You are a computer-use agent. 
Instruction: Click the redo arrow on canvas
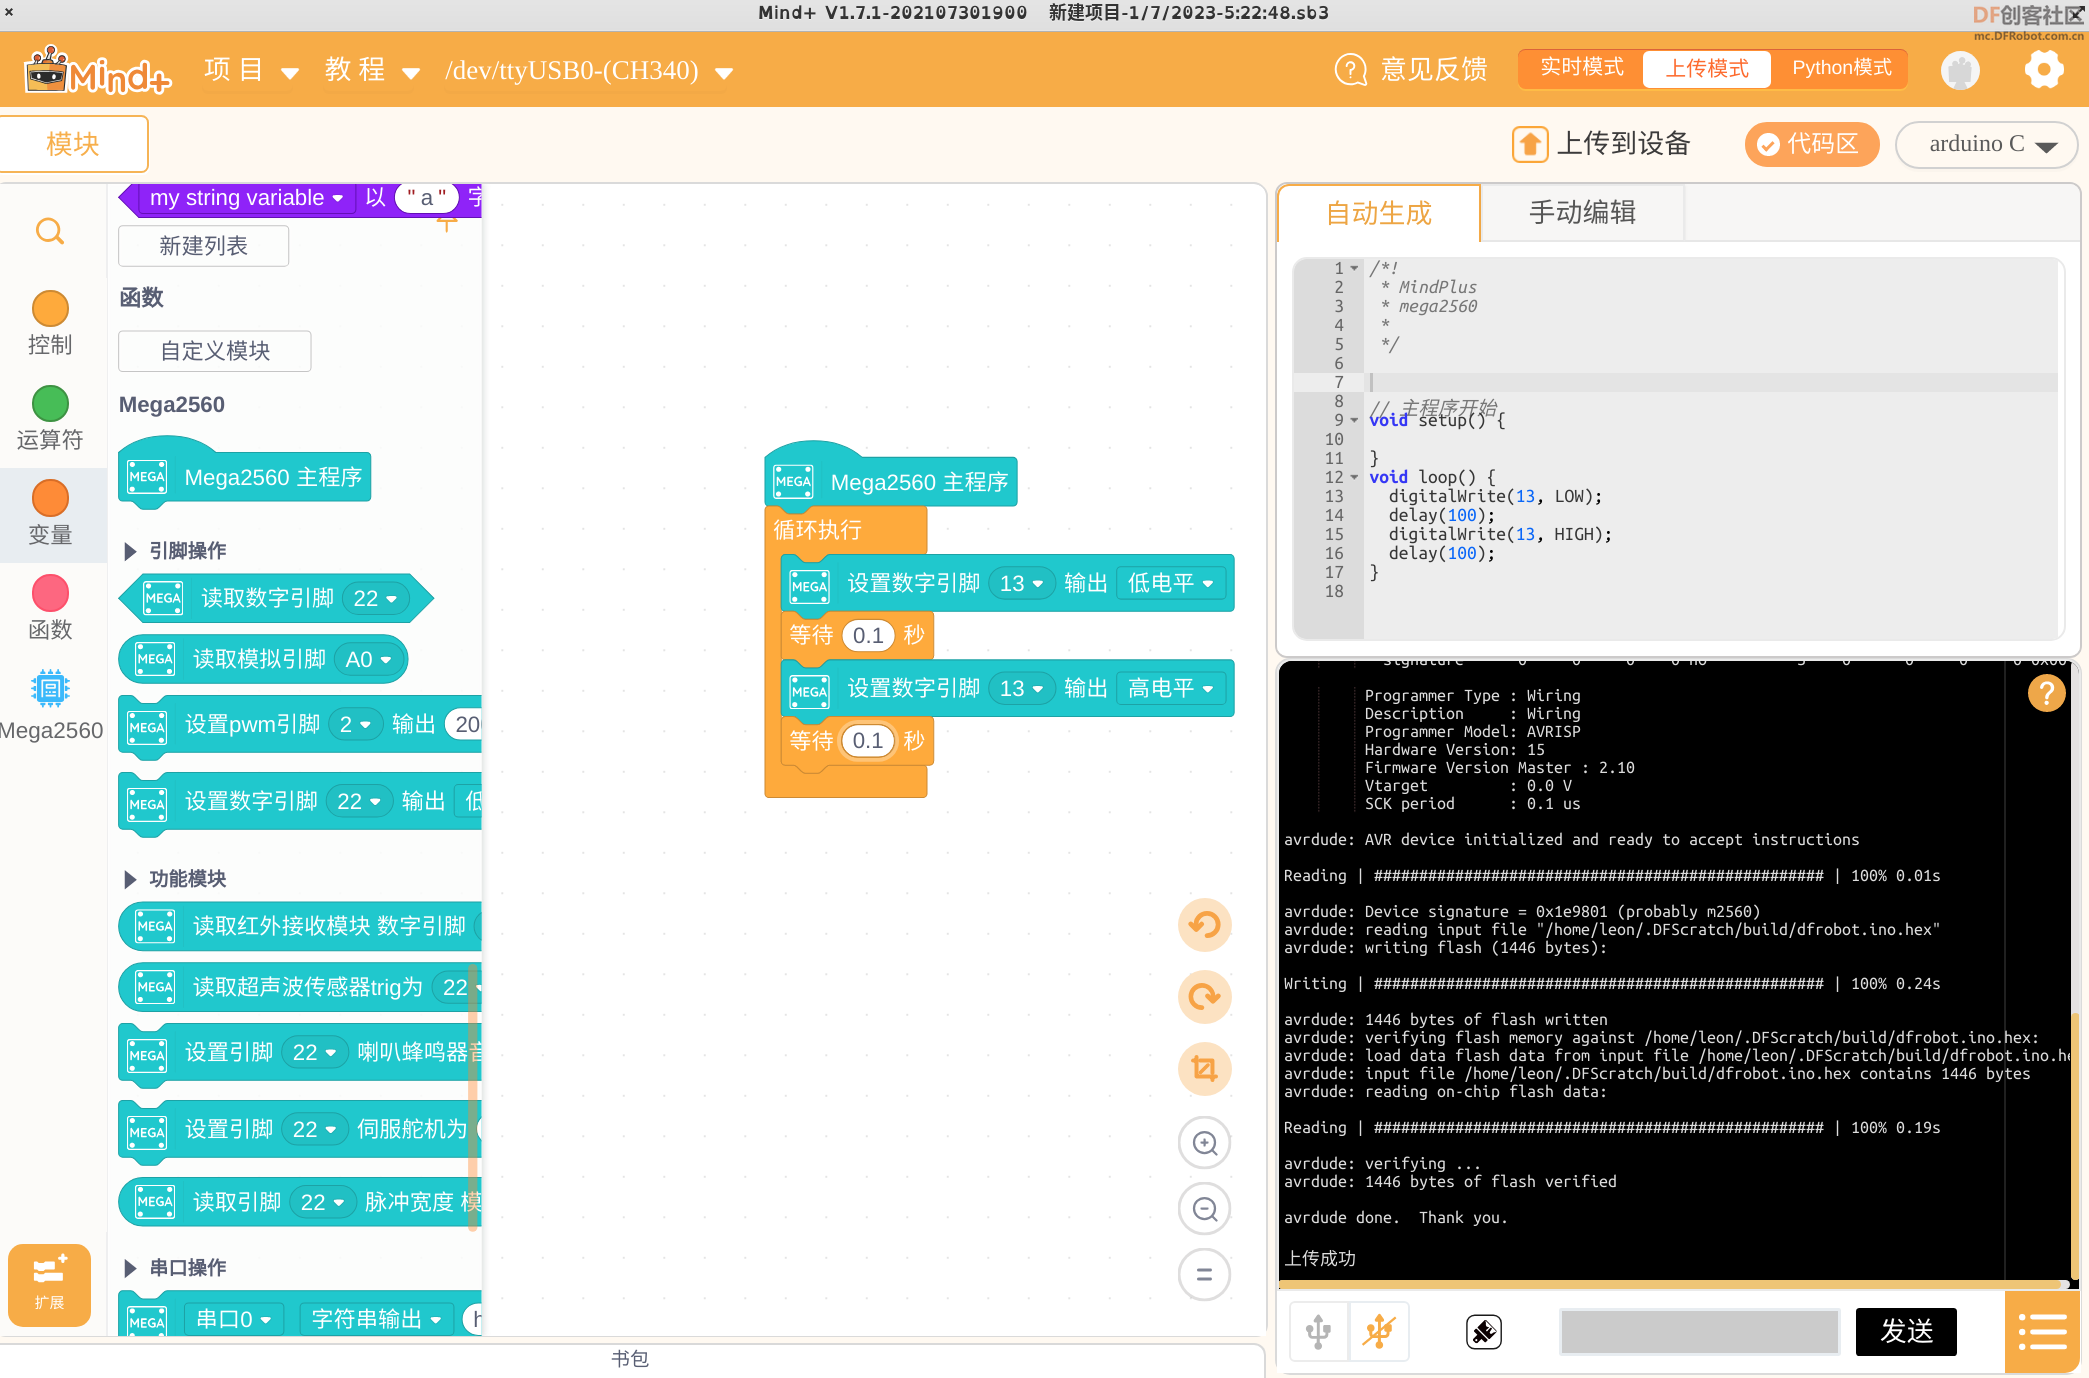[1205, 996]
